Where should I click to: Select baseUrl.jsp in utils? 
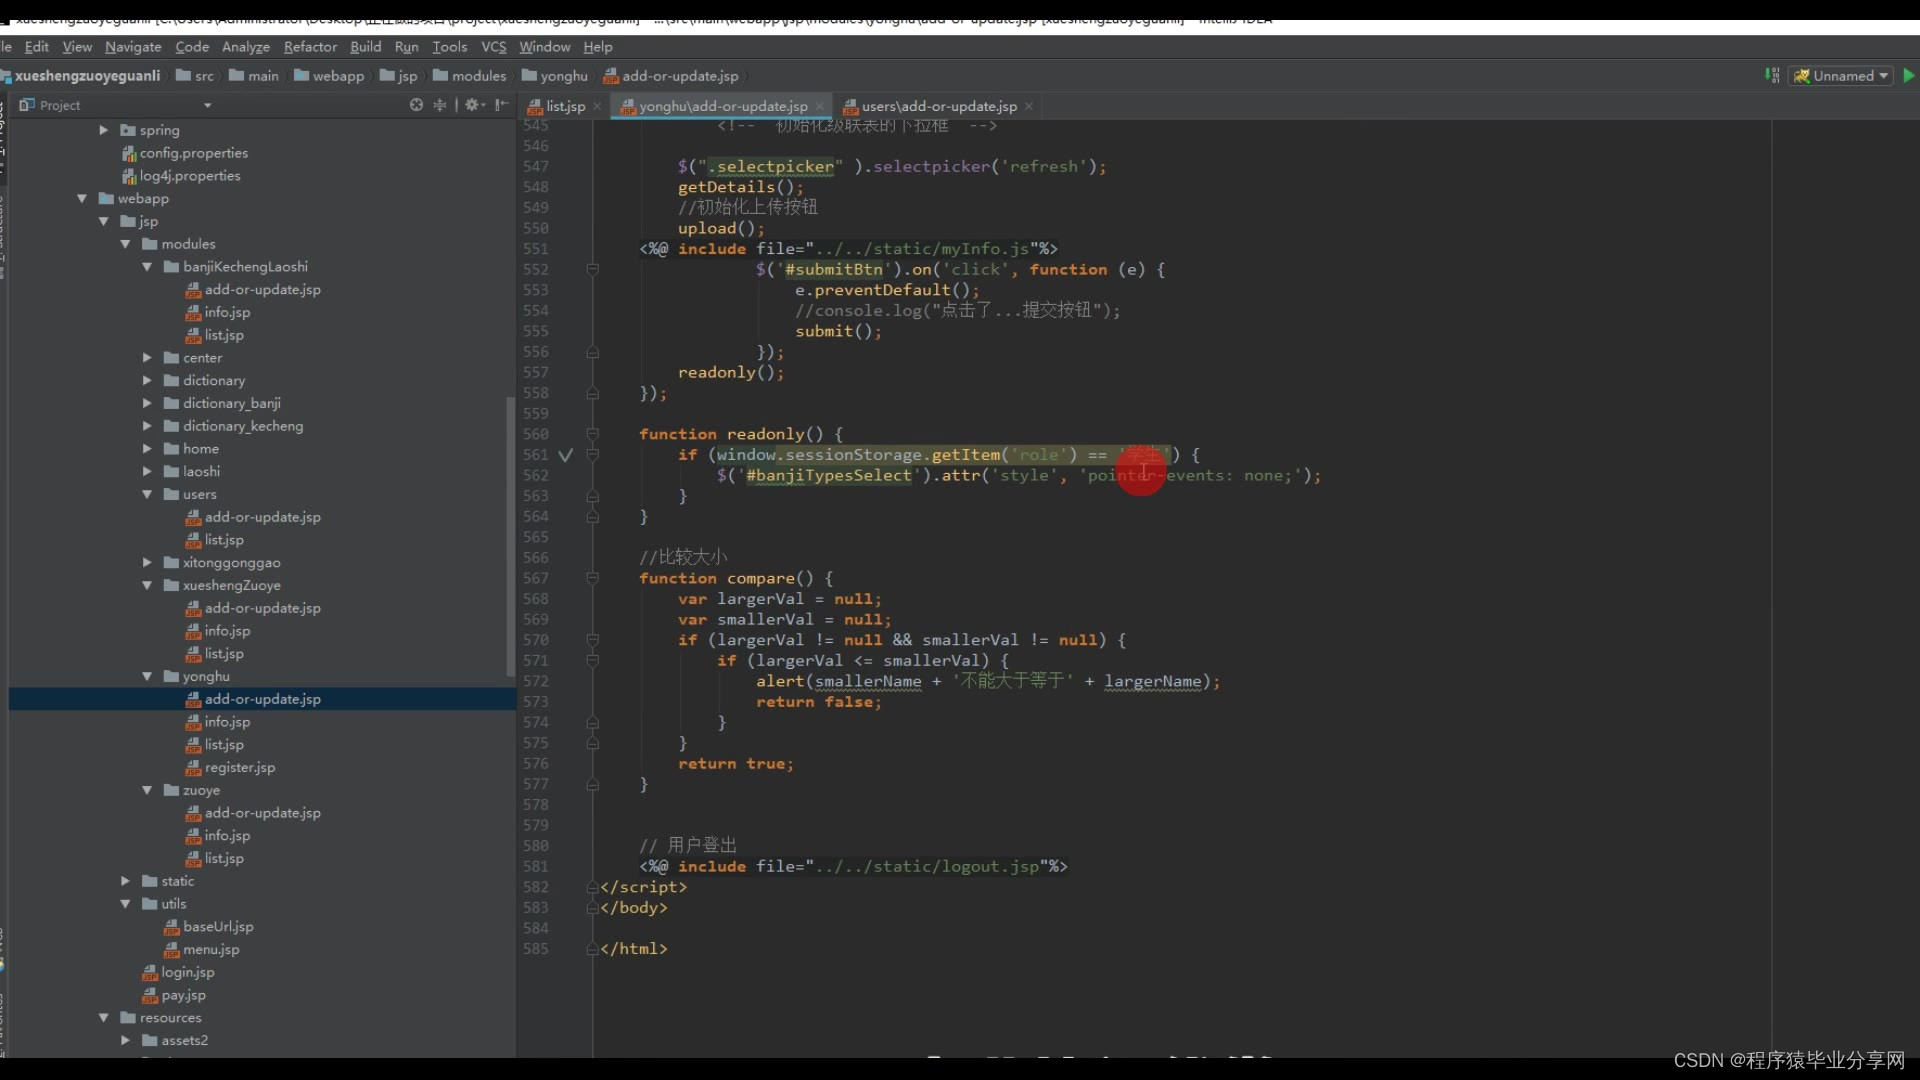click(208, 927)
